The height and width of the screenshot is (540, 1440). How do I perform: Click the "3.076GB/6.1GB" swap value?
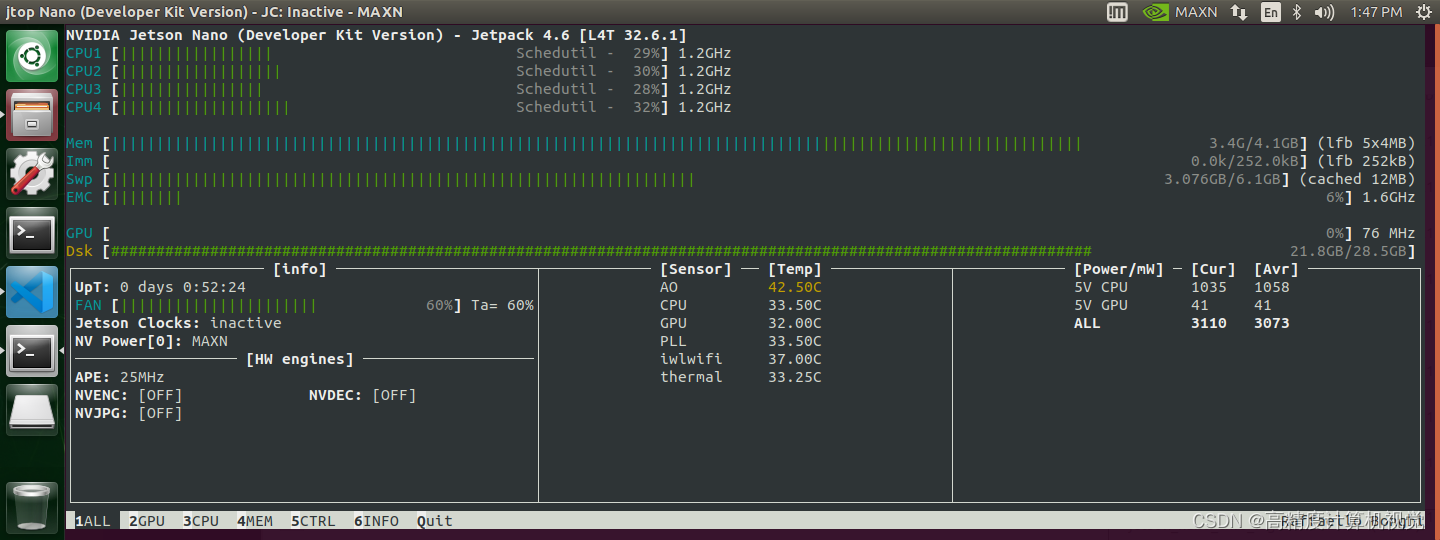1223,179
